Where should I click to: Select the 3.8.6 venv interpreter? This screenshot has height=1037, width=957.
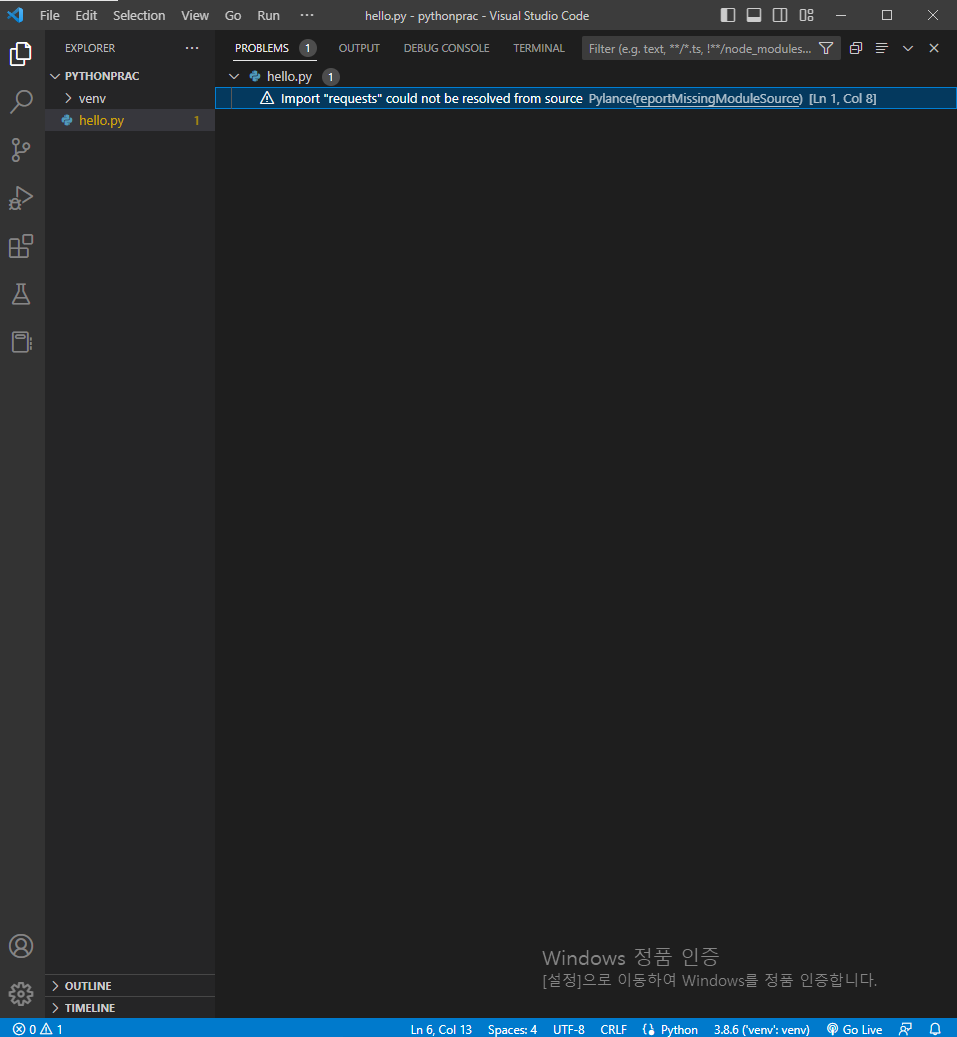coord(761,1029)
